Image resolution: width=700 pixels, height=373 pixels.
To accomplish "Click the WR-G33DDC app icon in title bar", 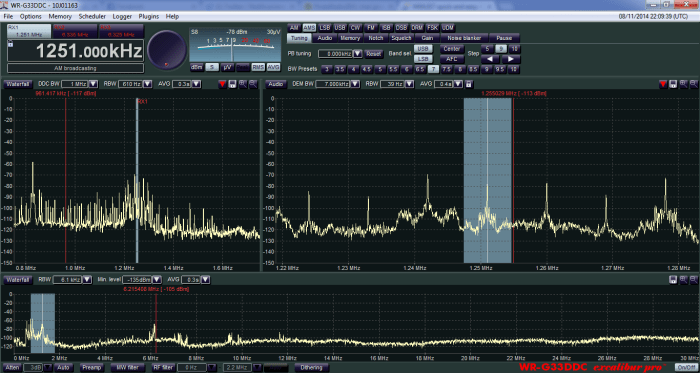I will pos(5,5).
